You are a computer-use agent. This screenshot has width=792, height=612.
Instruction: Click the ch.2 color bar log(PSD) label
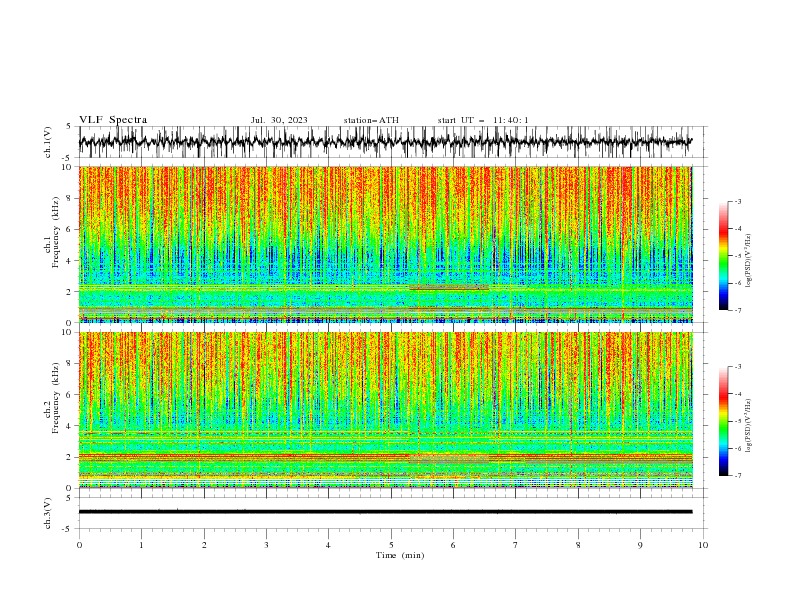click(x=749, y=426)
